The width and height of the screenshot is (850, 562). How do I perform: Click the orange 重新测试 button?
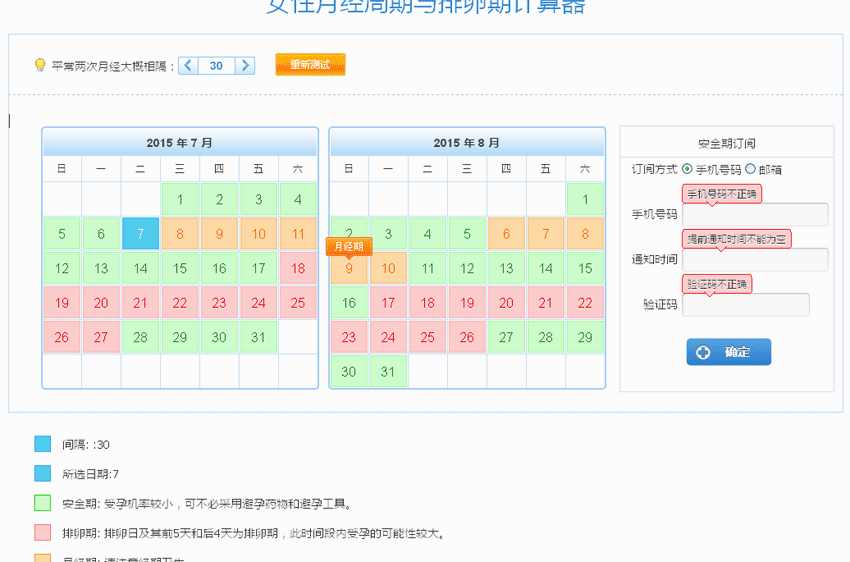(x=310, y=64)
